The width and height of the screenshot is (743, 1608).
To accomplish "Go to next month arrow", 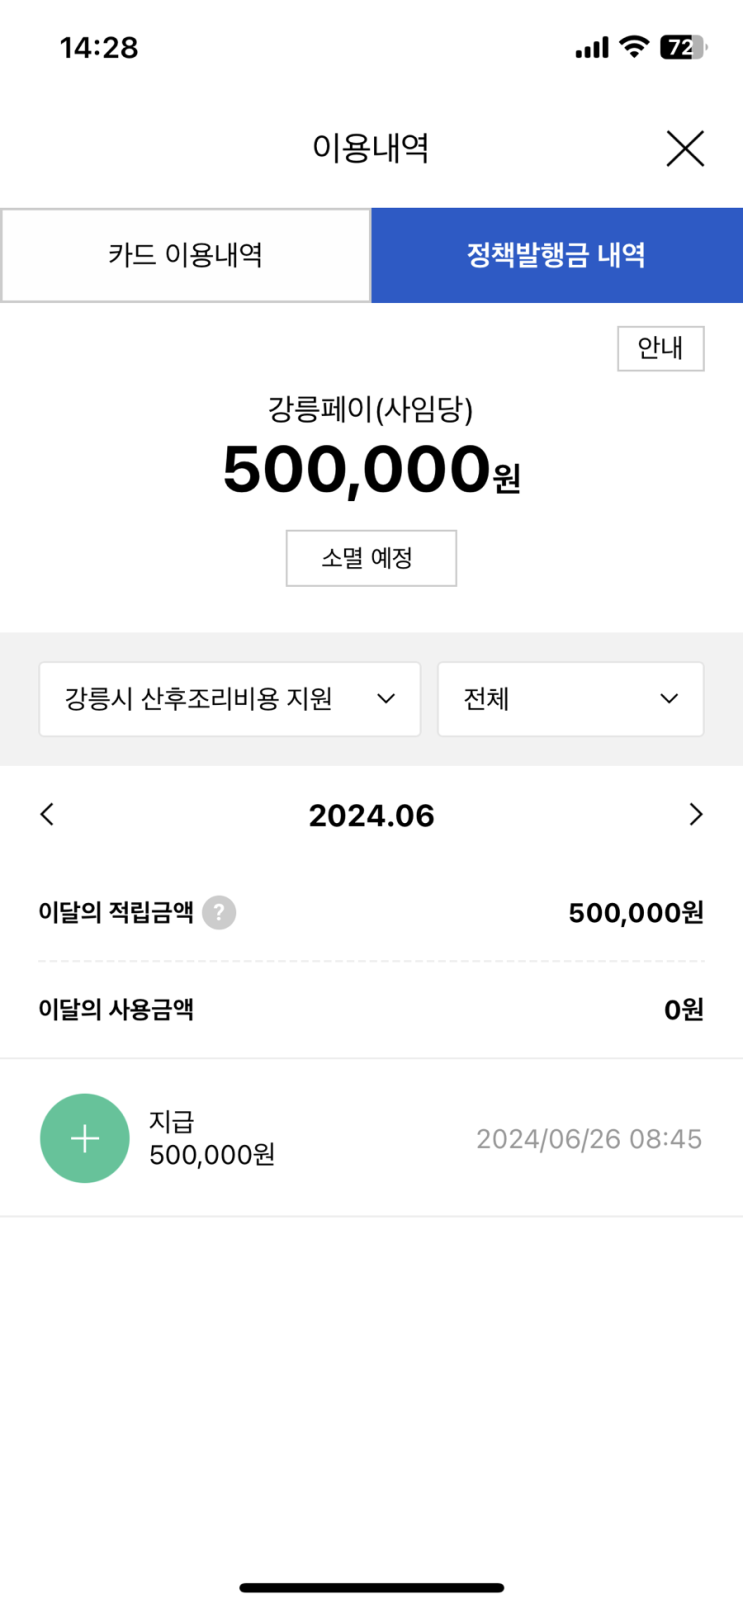I will (696, 814).
